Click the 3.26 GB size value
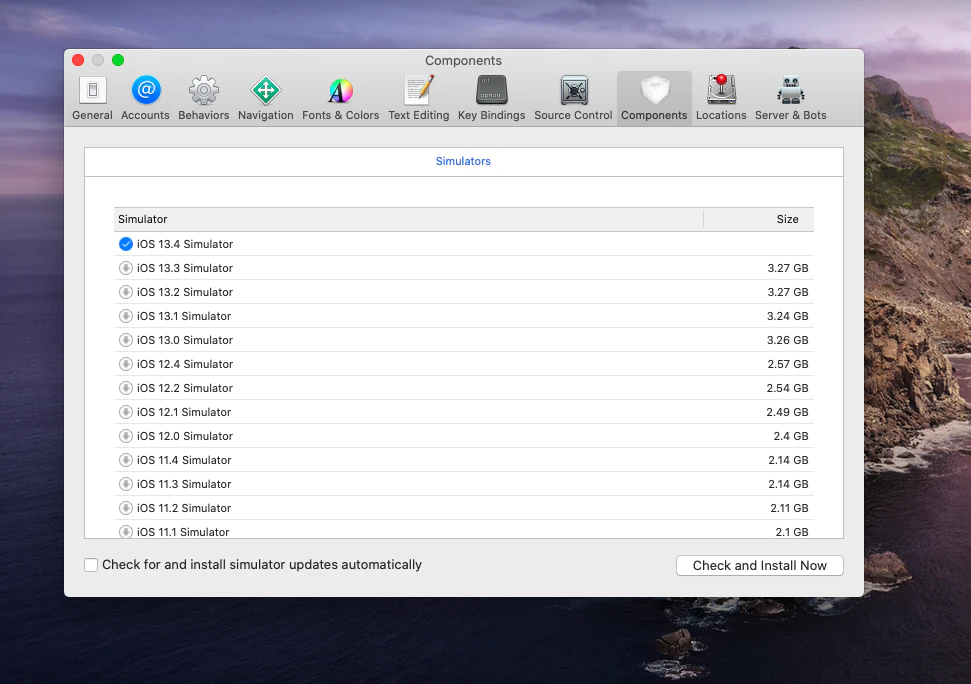Viewport: 971px width, 684px height. click(788, 340)
